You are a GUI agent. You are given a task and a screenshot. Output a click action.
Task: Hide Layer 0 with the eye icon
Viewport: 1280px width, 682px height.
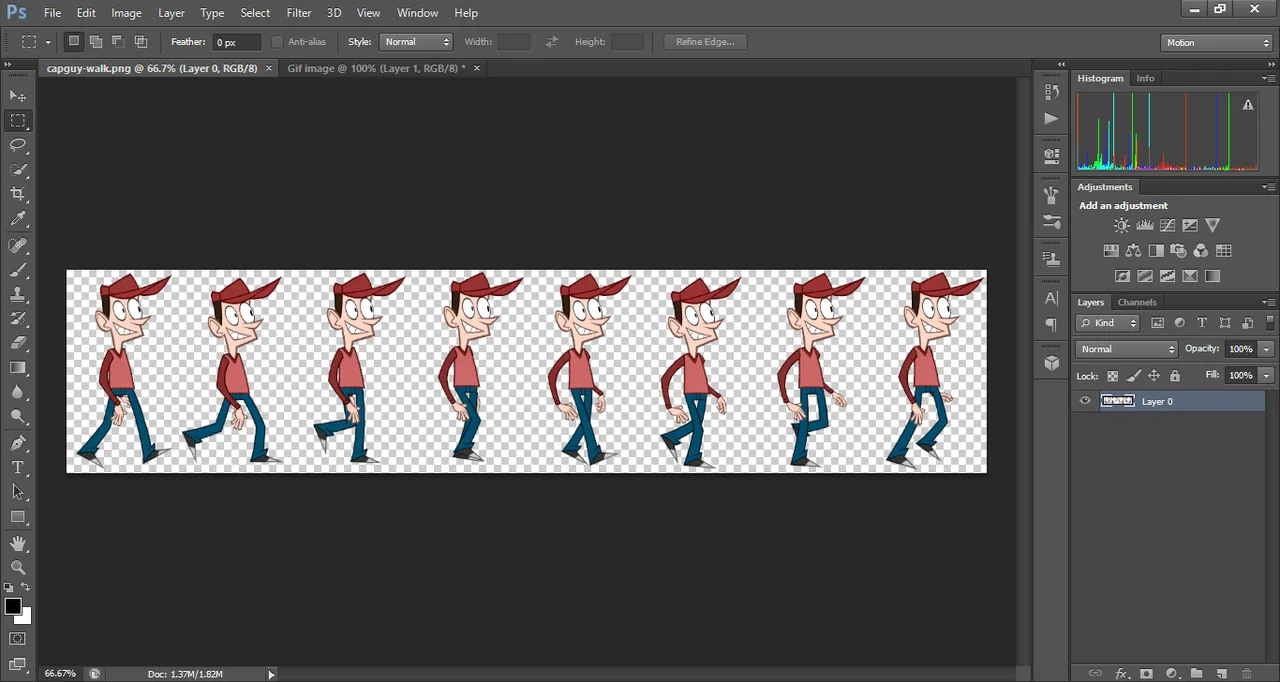[x=1085, y=401]
